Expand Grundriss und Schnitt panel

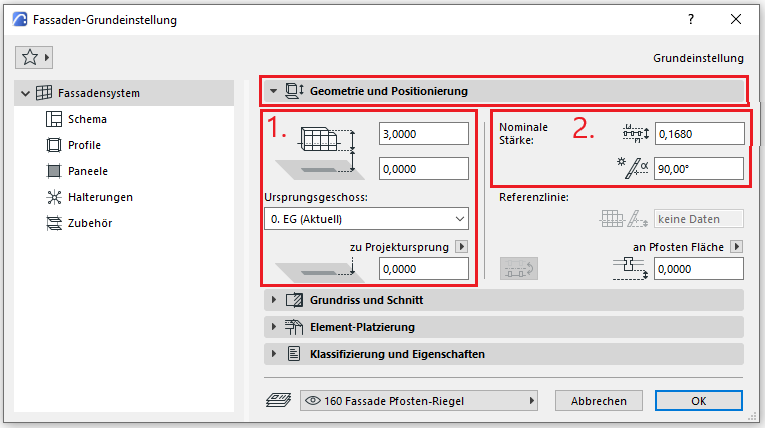(x=274, y=300)
